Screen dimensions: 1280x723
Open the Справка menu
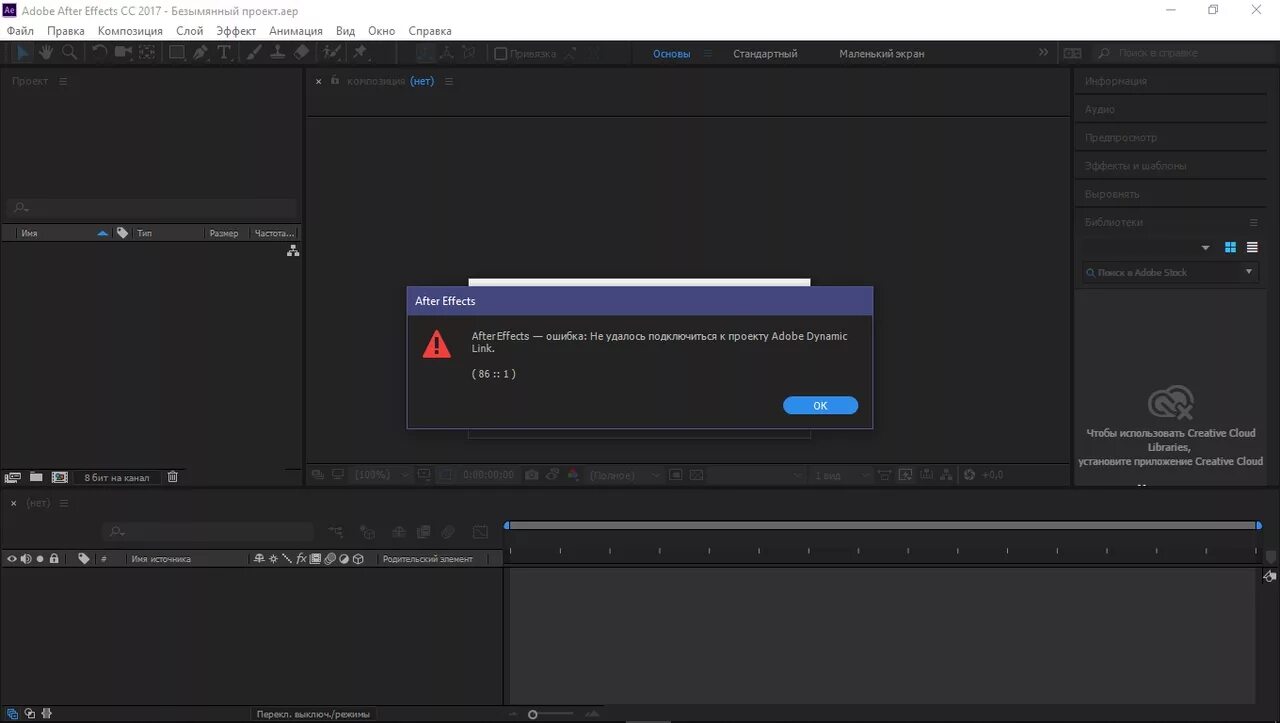[x=430, y=31]
